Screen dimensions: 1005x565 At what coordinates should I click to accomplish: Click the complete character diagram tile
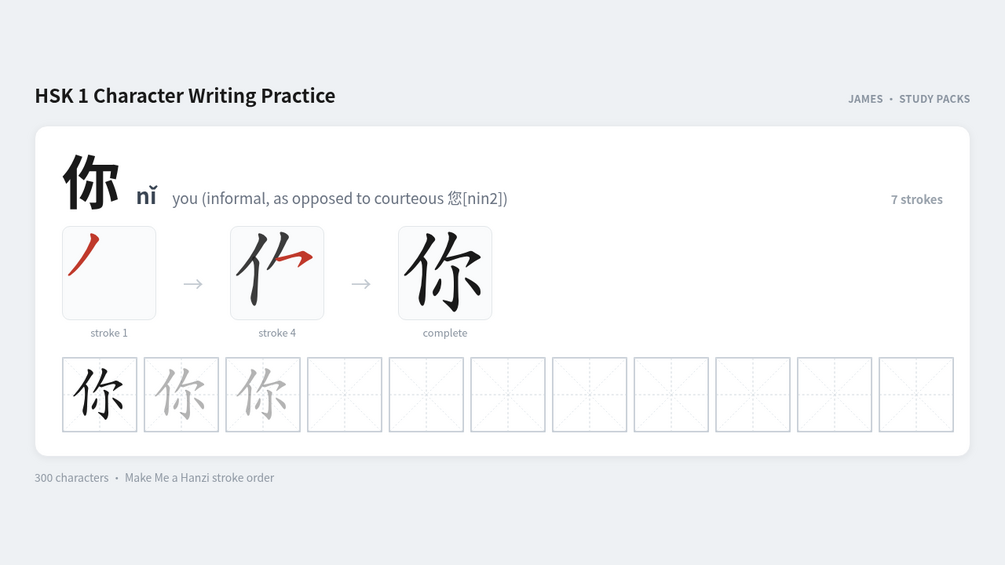pyautogui.click(x=445, y=273)
